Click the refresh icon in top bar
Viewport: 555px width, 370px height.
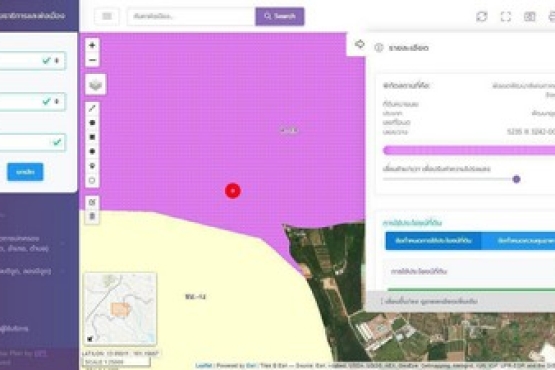(x=482, y=17)
